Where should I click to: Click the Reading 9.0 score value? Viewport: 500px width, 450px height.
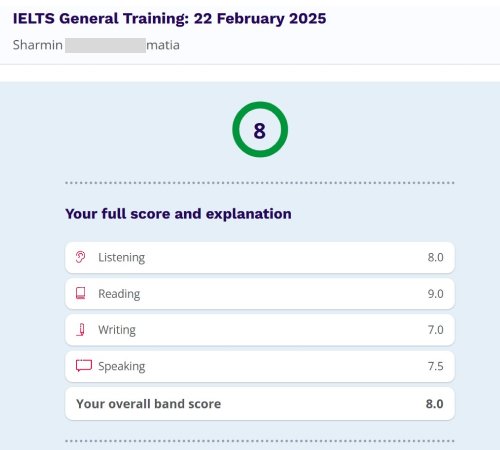pos(435,294)
